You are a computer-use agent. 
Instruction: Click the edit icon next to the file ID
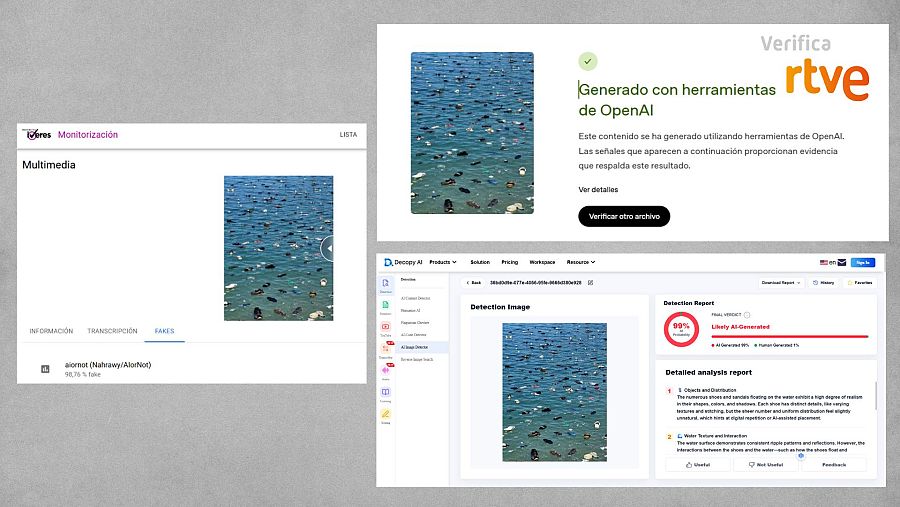click(590, 282)
